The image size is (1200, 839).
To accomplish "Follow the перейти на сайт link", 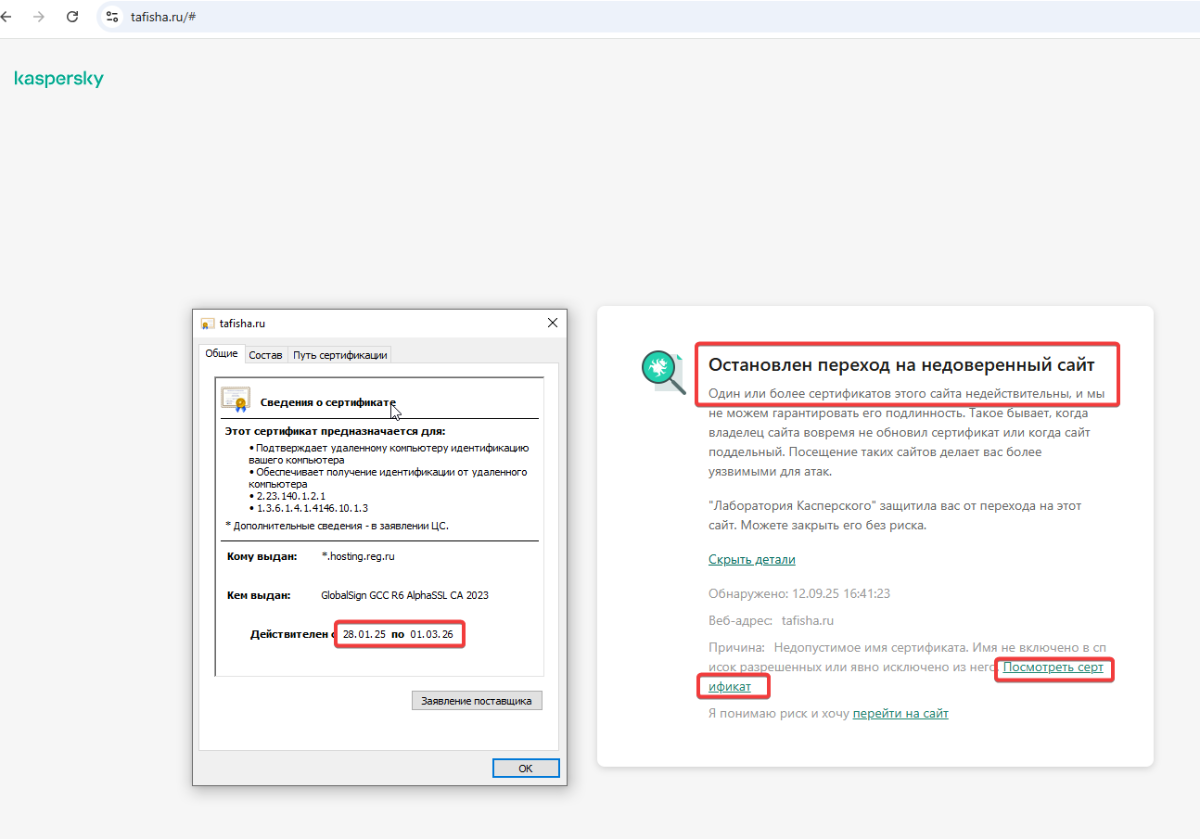I will [901, 714].
